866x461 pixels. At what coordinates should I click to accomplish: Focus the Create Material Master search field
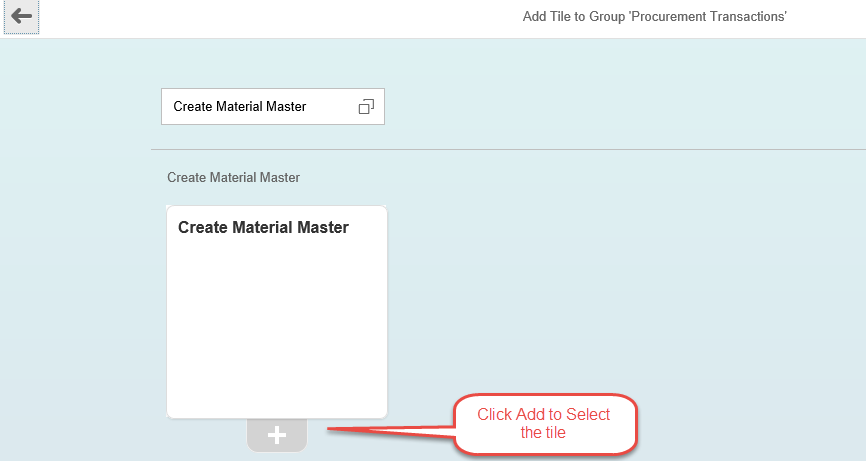point(273,107)
